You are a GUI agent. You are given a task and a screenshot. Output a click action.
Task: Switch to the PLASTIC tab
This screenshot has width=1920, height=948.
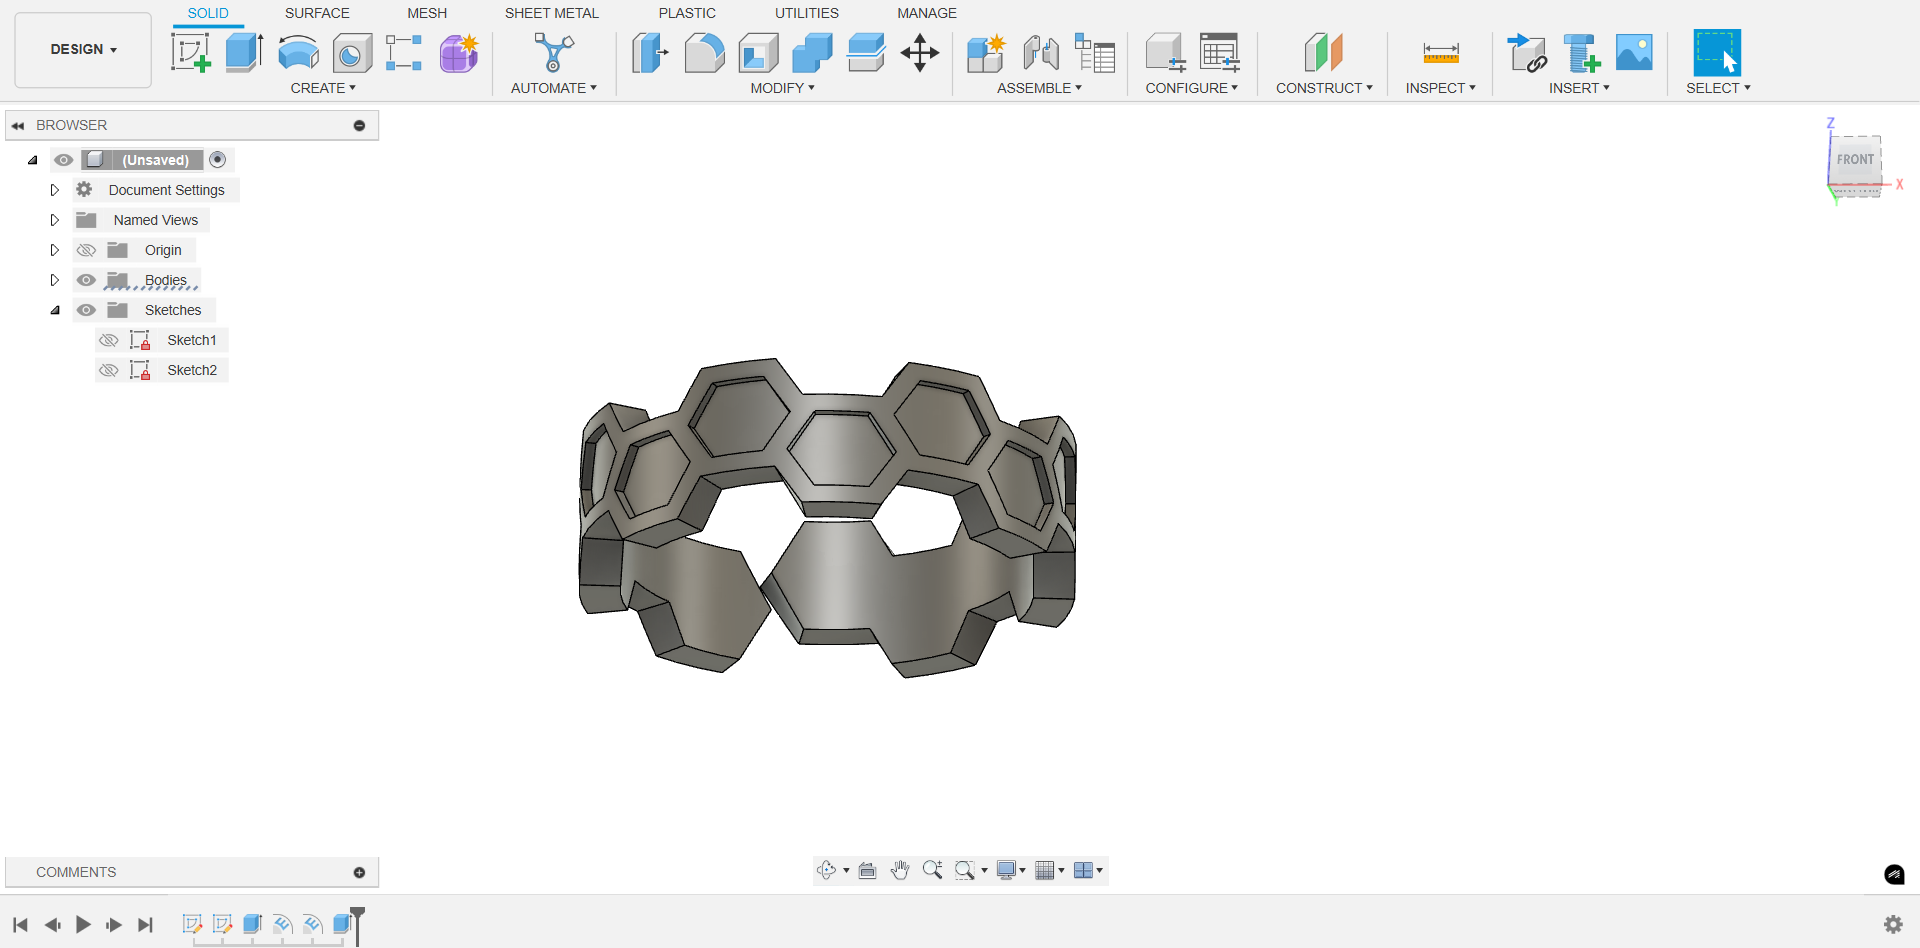point(687,13)
